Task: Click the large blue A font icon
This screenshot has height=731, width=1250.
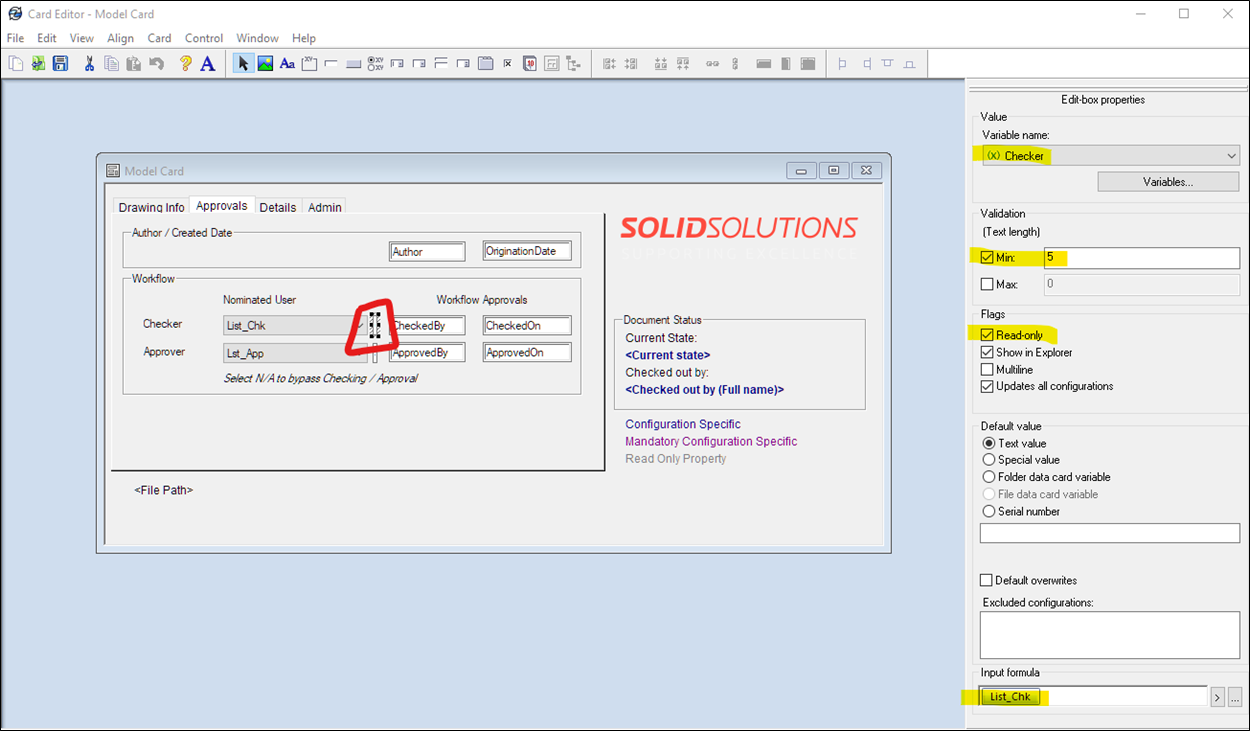Action: coord(207,63)
